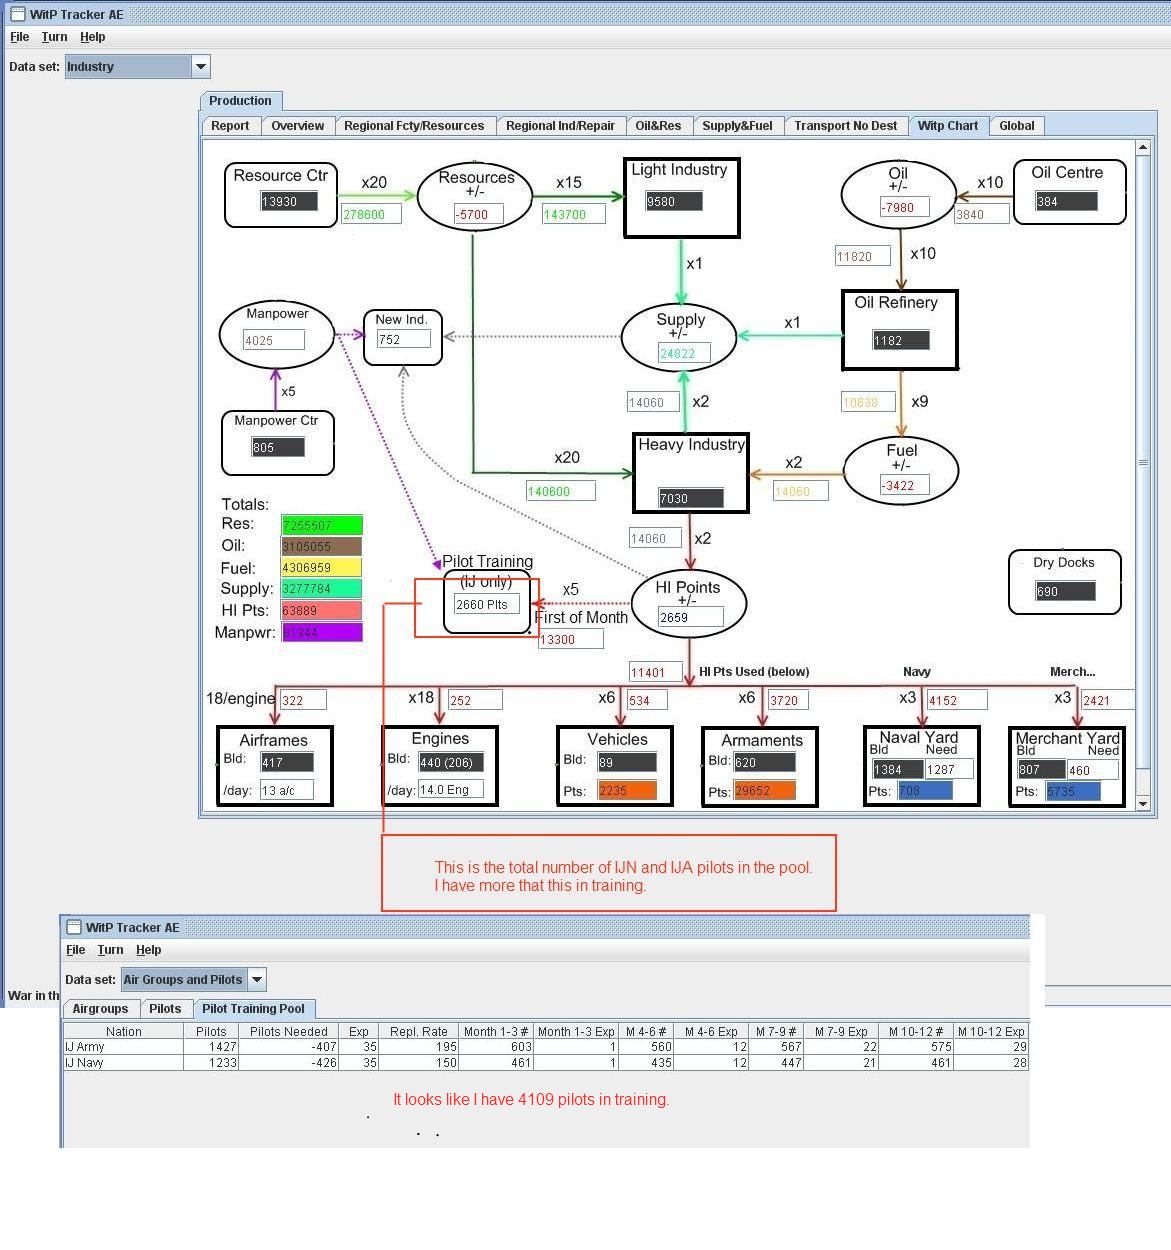The width and height of the screenshot is (1171, 1250).
Task: Switch to the Global tab
Action: tap(1016, 126)
